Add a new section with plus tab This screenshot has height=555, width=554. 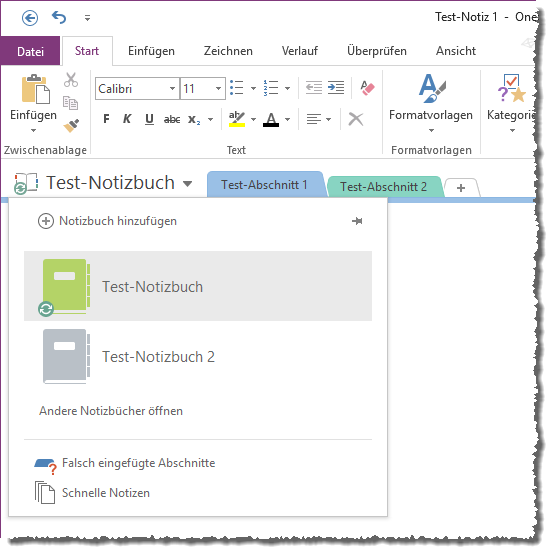(x=461, y=188)
